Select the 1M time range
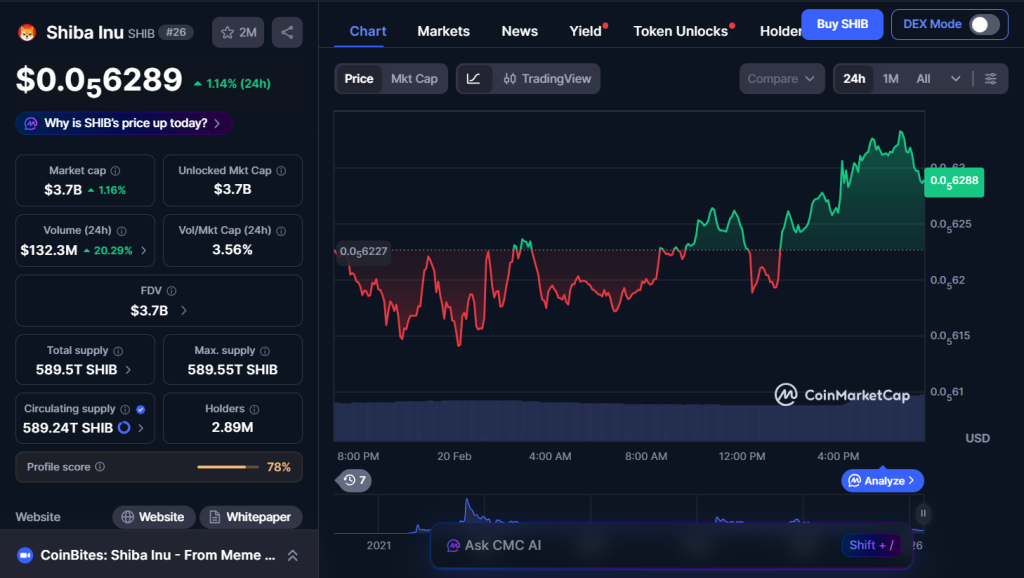The width and height of the screenshot is (1024, 578). point(890,79)
